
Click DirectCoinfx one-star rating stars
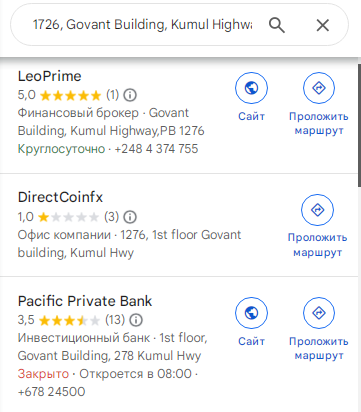coord(68,217)
